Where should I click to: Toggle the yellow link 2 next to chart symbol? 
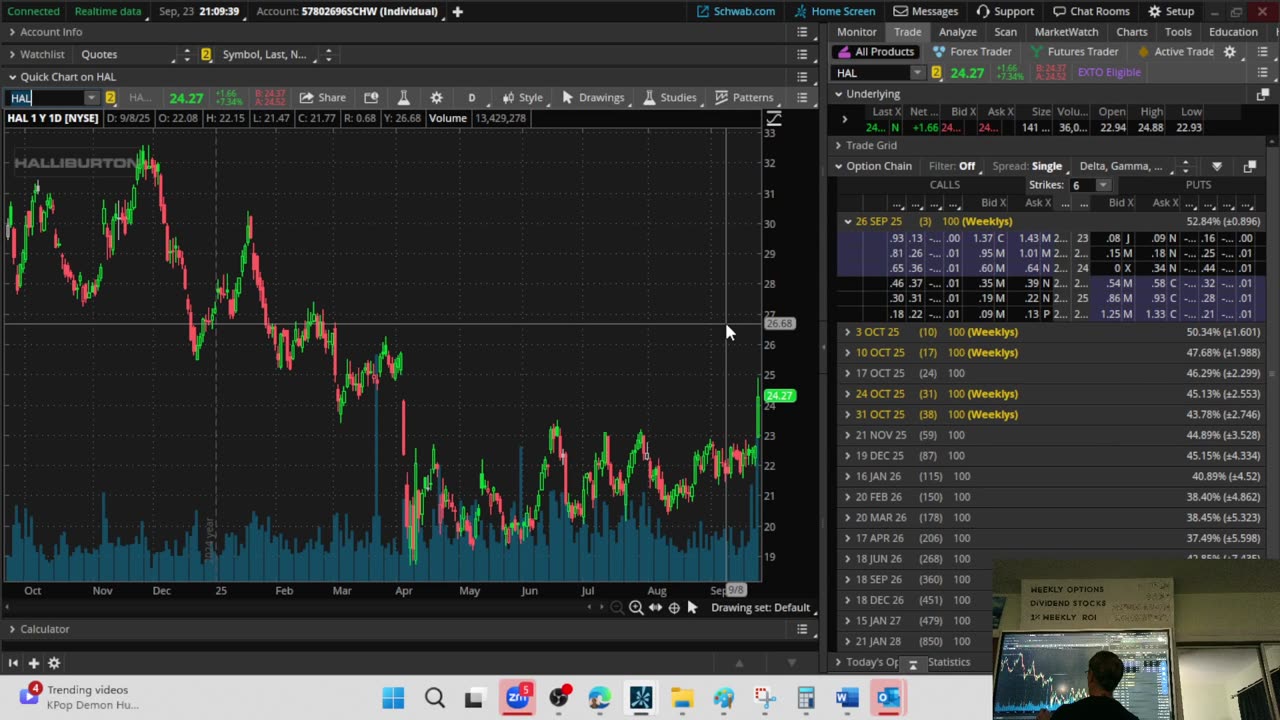110,98
